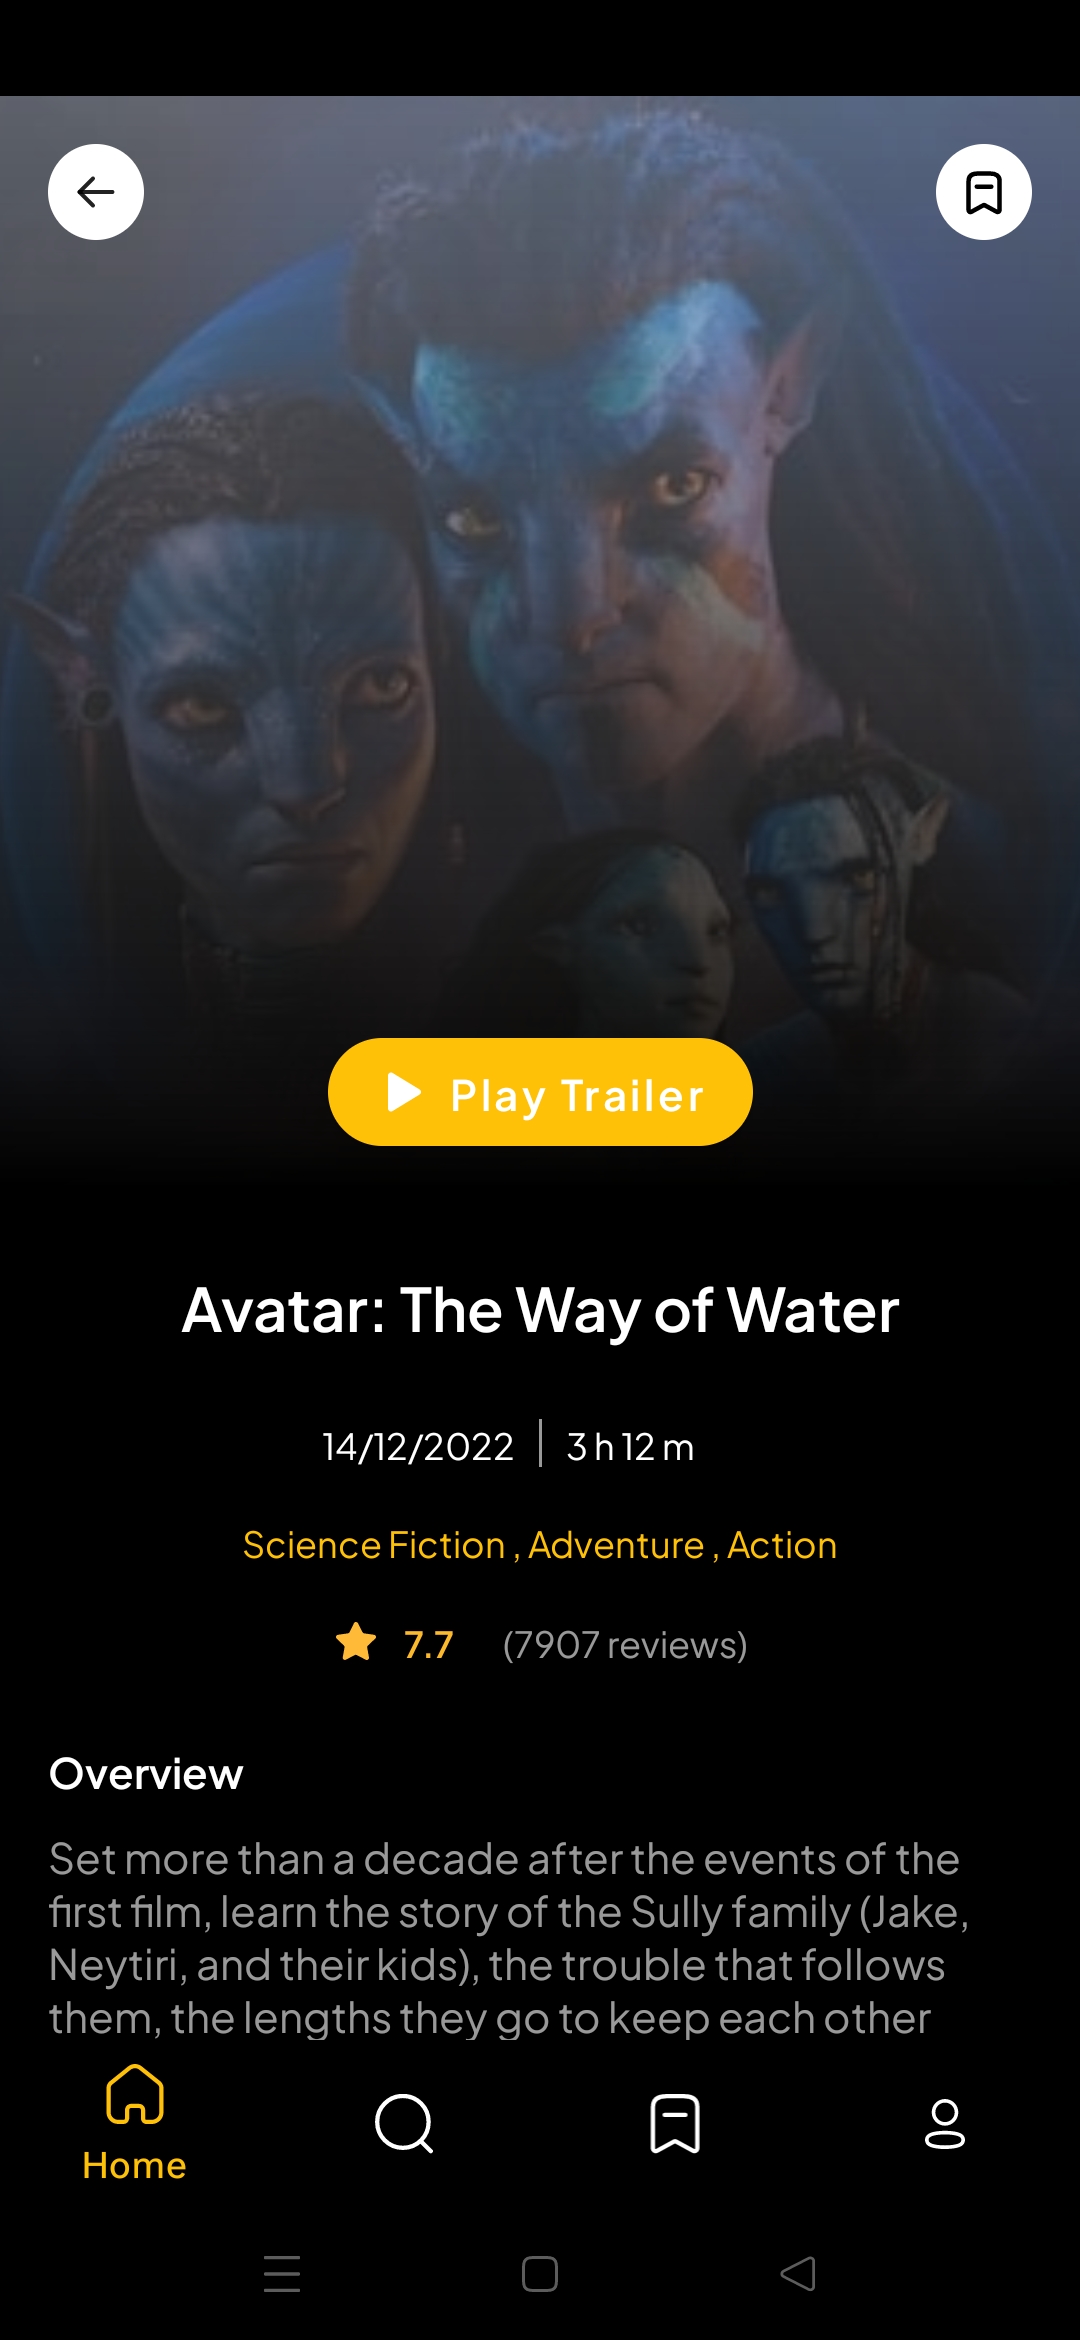Expand the overview description text

coord(509,1938)
